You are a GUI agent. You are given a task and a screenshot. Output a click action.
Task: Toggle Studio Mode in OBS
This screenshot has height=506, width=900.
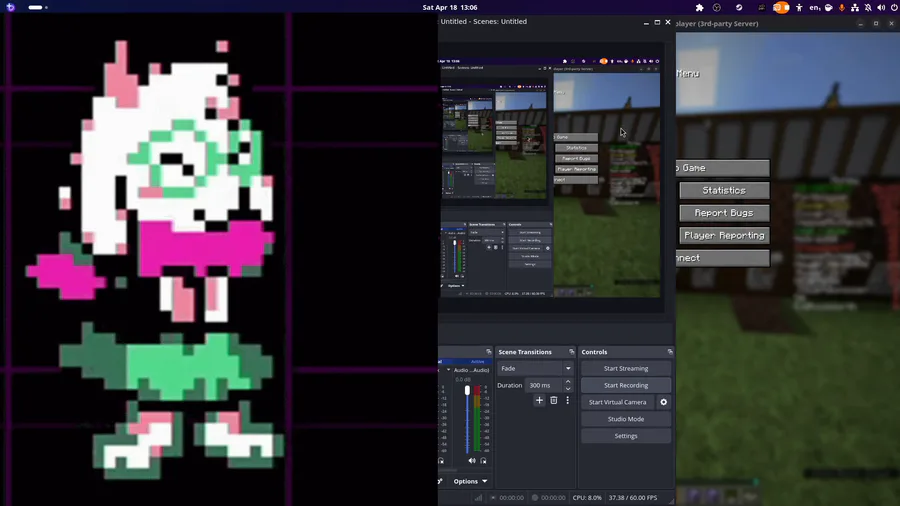[x=626, y=419]
